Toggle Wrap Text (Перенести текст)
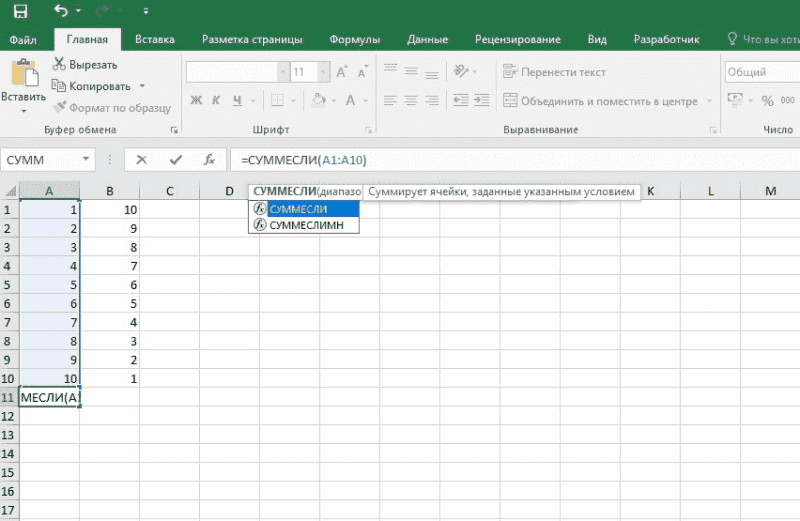 555,72
